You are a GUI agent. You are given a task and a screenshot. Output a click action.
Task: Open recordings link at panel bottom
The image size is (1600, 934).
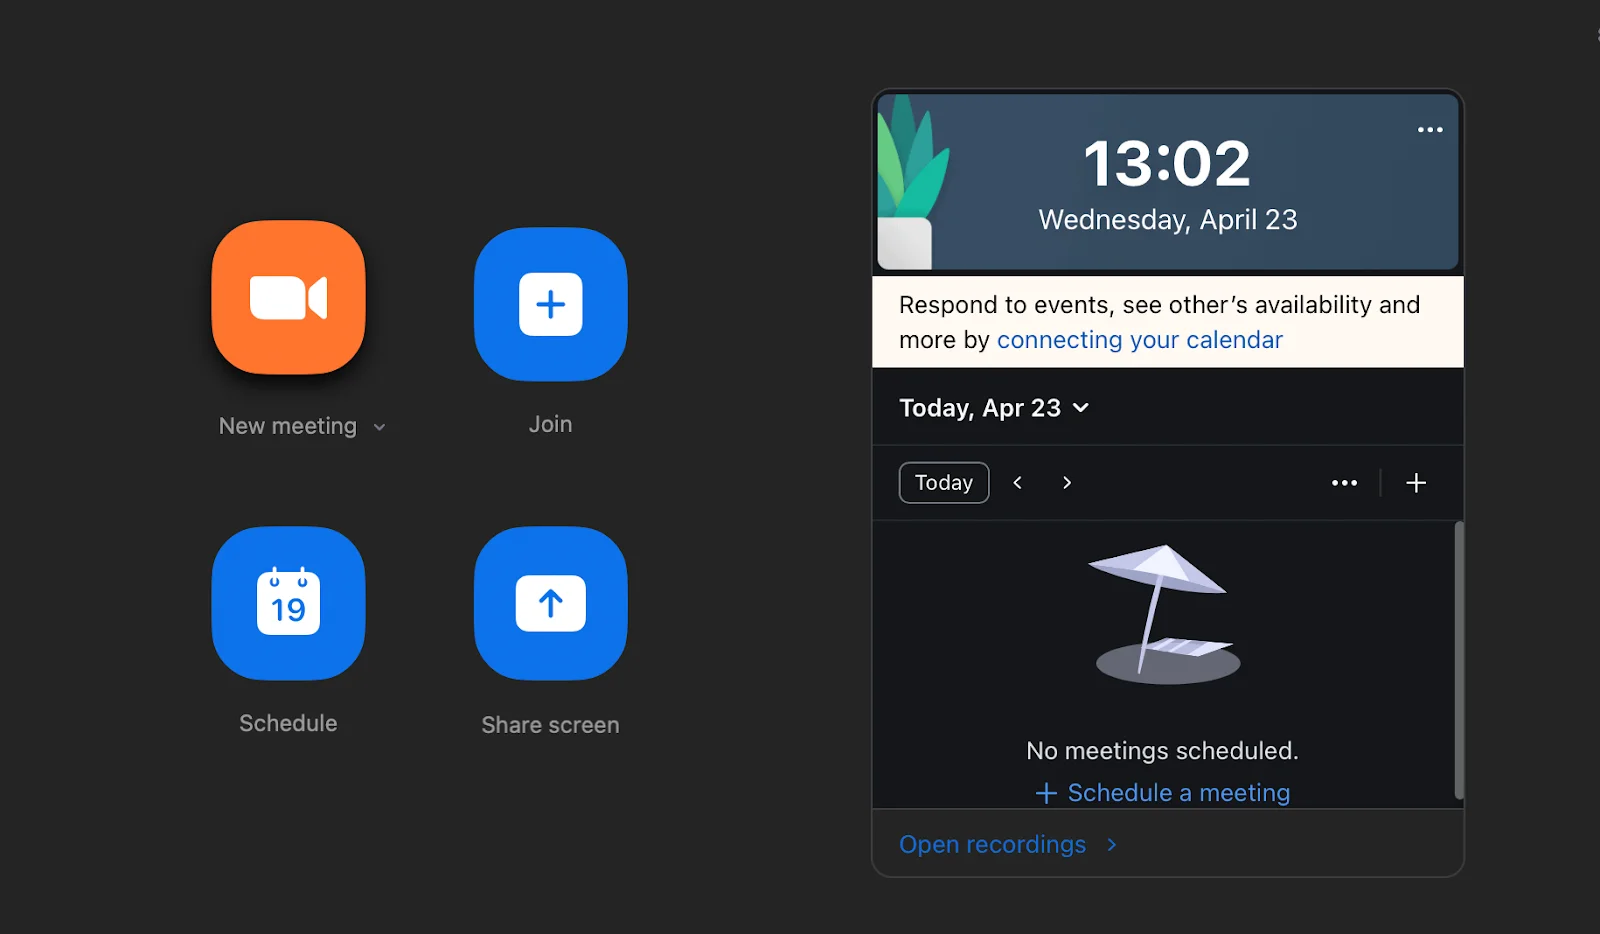pyautogui.click(x=1008, y=845)
